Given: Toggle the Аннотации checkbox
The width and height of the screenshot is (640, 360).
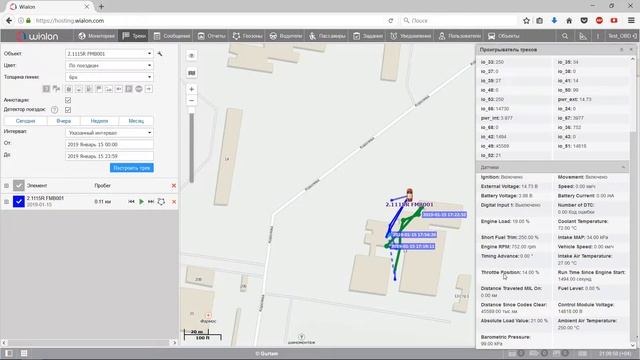Looking at the screenshot, I should pos(68,100).
